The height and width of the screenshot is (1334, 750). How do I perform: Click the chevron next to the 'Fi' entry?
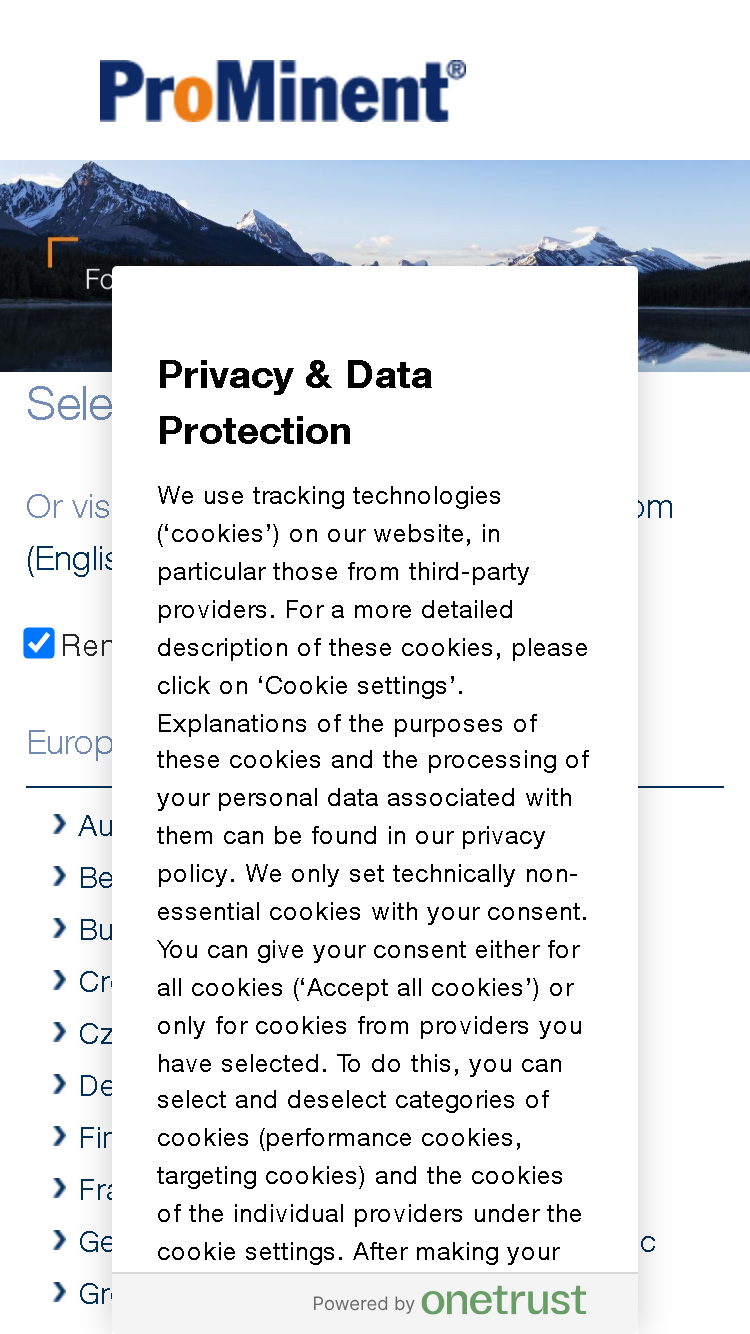tap(60, 1136)
